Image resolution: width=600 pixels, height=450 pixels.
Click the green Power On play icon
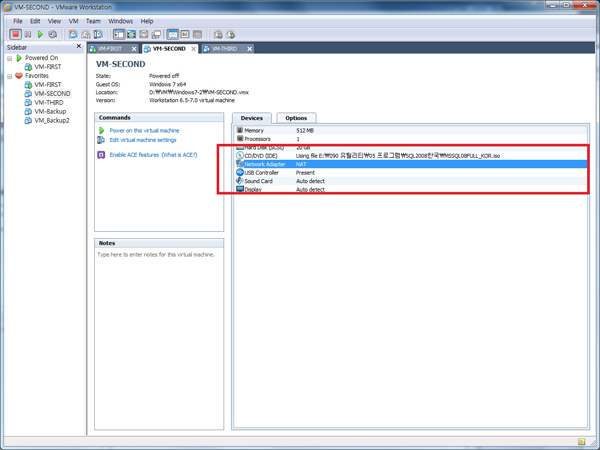[40, 34]
